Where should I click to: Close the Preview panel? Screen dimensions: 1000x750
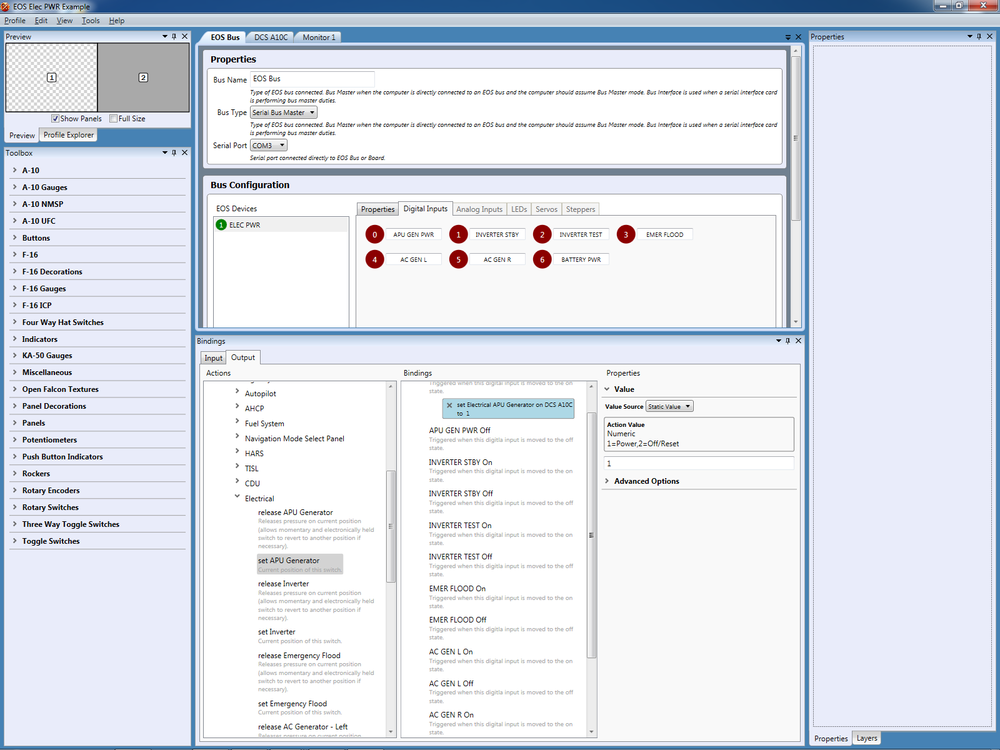[x=185, y=36]
